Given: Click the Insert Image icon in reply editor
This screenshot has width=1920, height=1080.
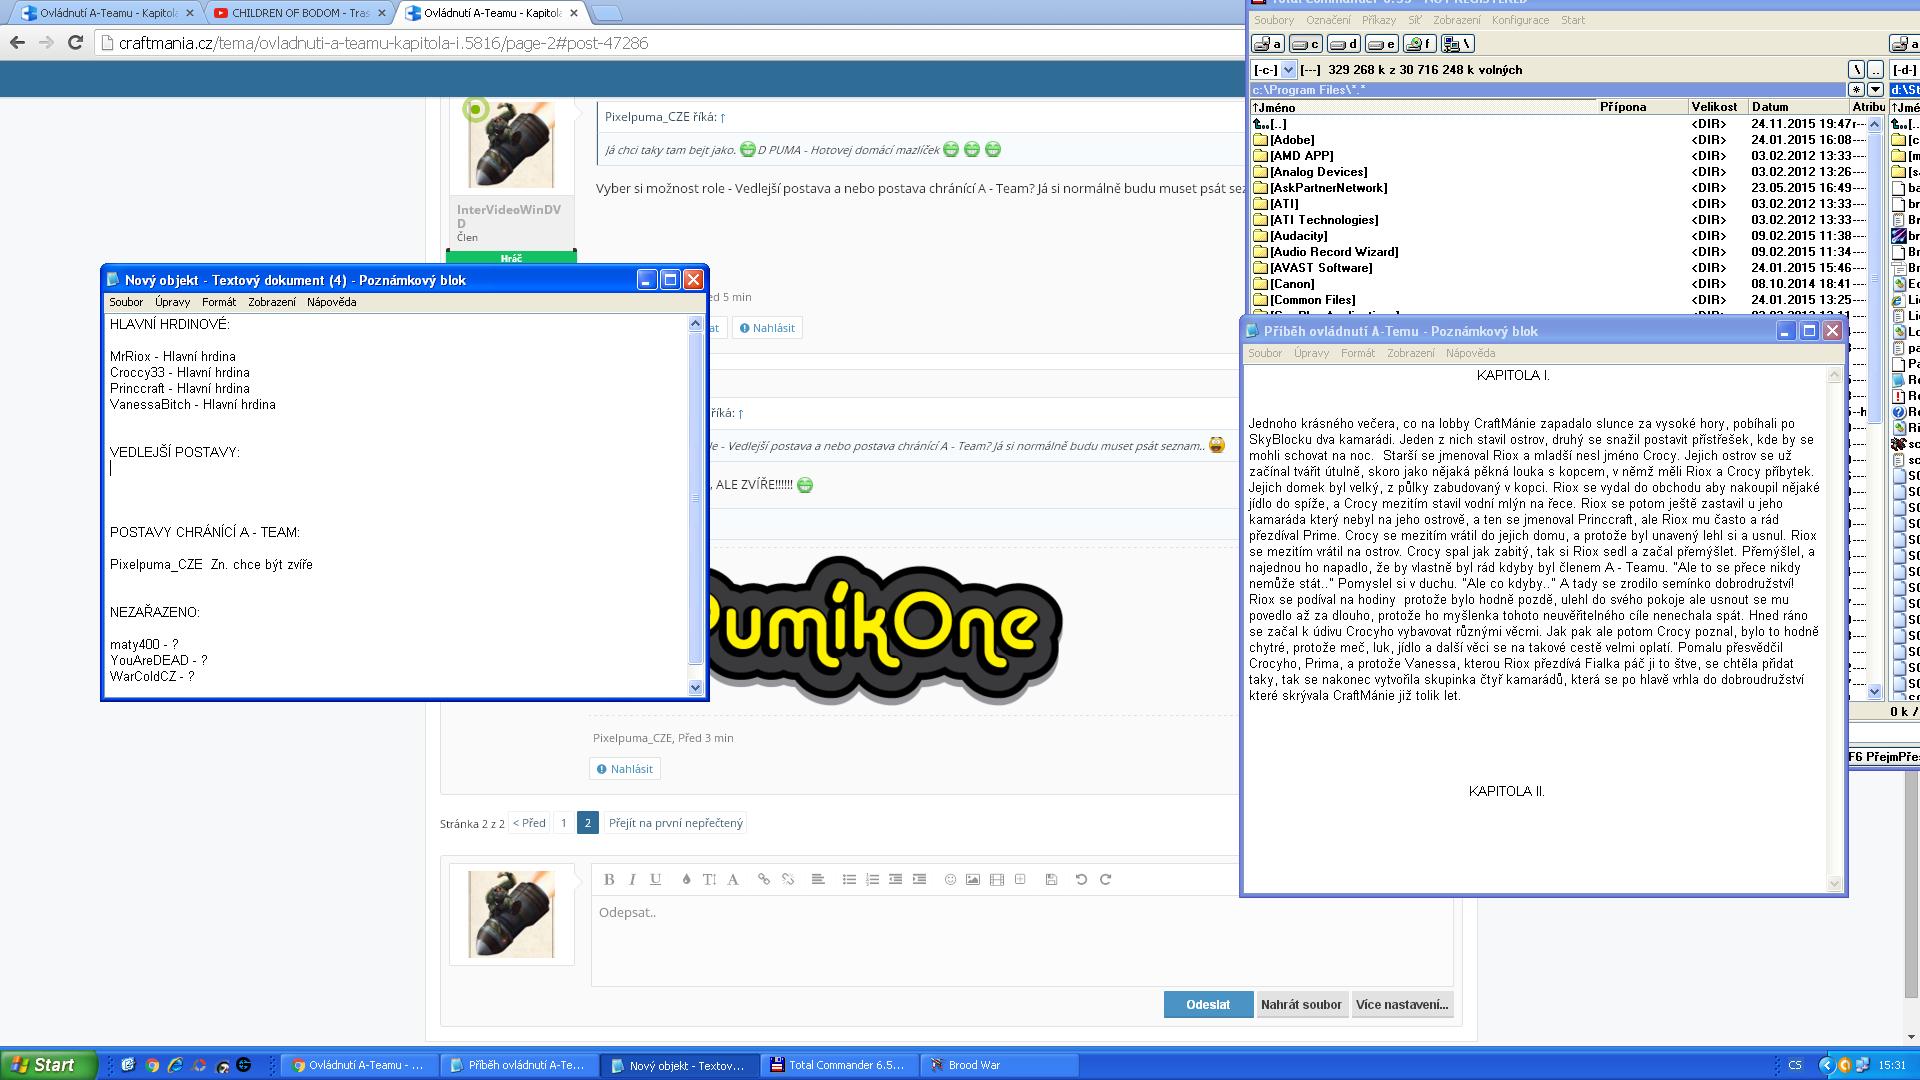Looking at the screenshot, I should 975,880.
